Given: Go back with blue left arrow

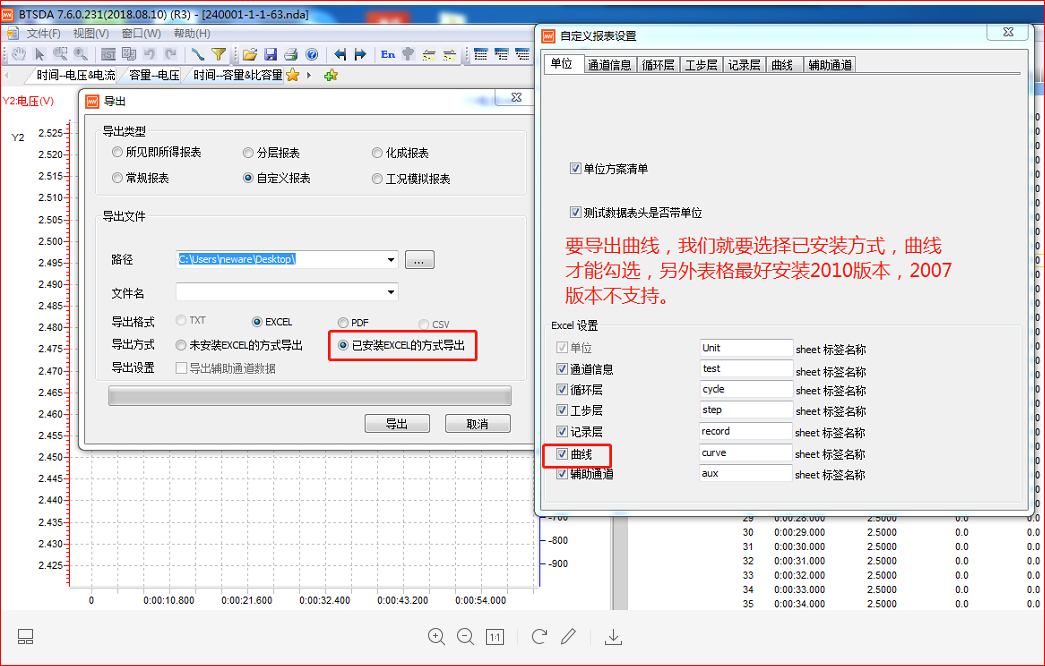Looking at the screenshot, I should click(340, 54).
